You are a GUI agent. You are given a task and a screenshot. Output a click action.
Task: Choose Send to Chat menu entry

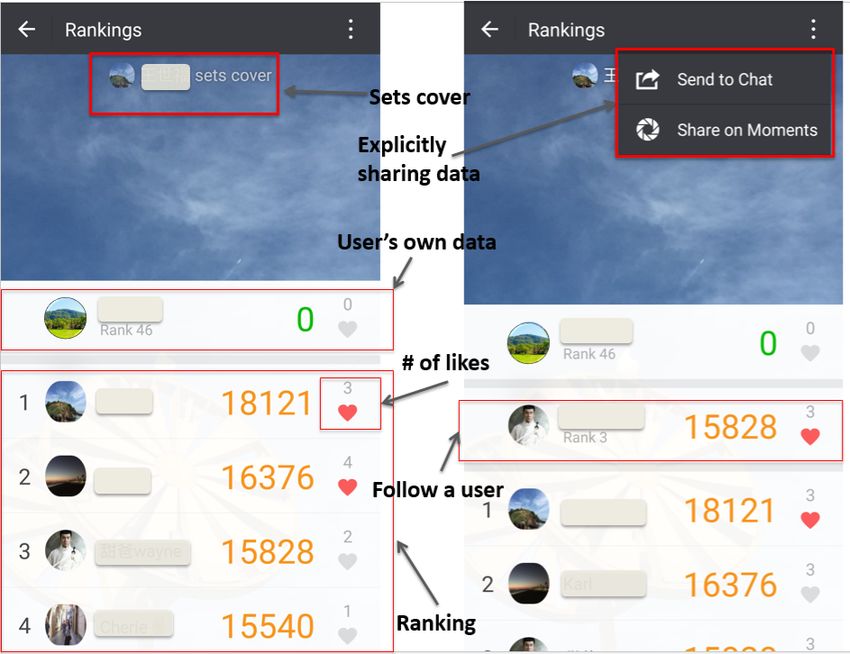coord(724,80)
